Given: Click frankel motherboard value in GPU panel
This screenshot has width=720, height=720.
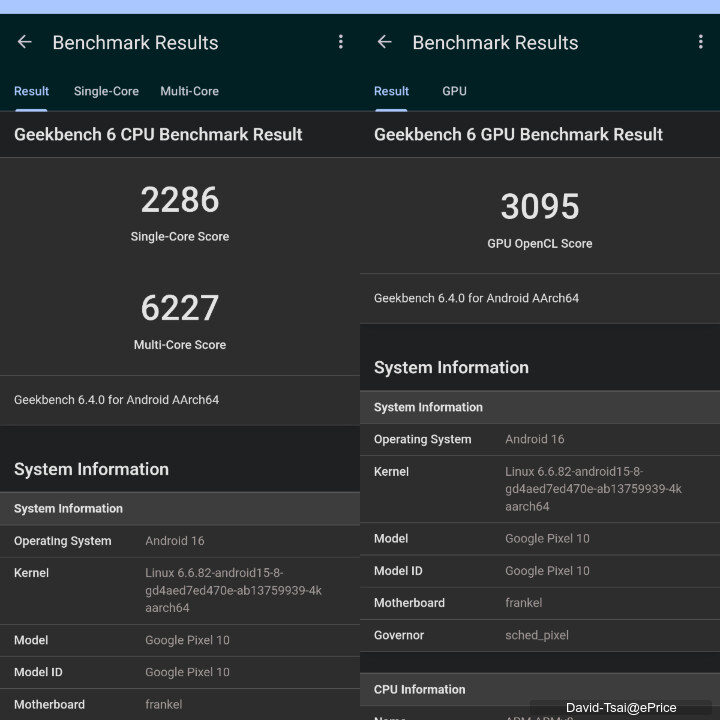Looking at the screenshot, I should 523,603.
